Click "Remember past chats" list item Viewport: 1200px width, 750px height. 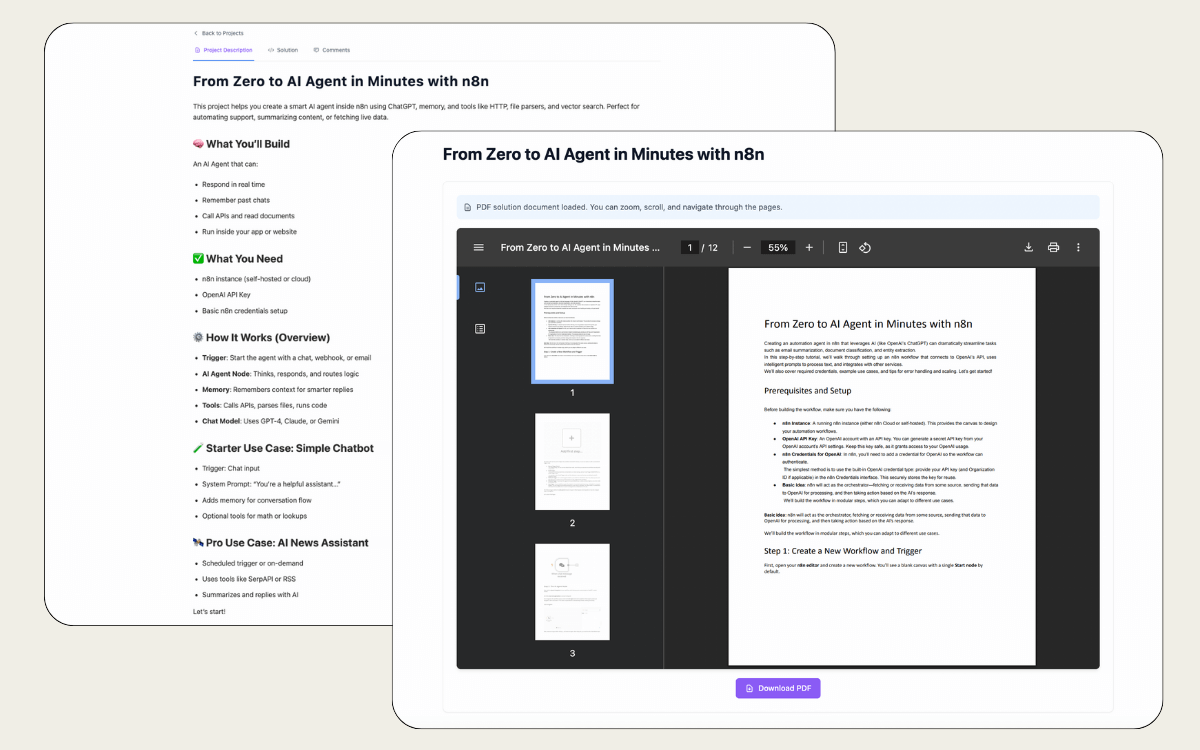(x=236, y=200)
